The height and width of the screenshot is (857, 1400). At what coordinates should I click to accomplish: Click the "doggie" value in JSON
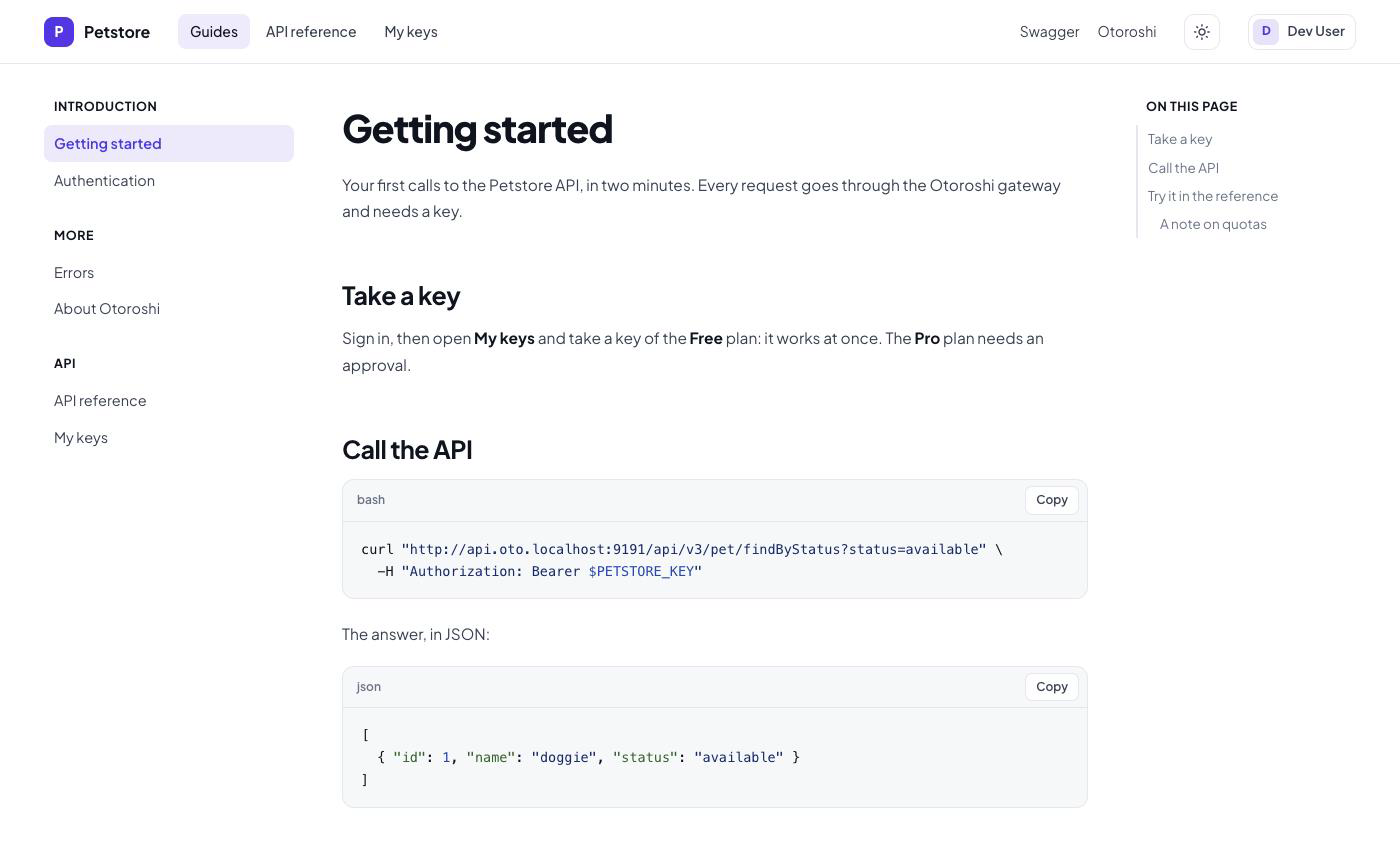click(x=564, y=758)
